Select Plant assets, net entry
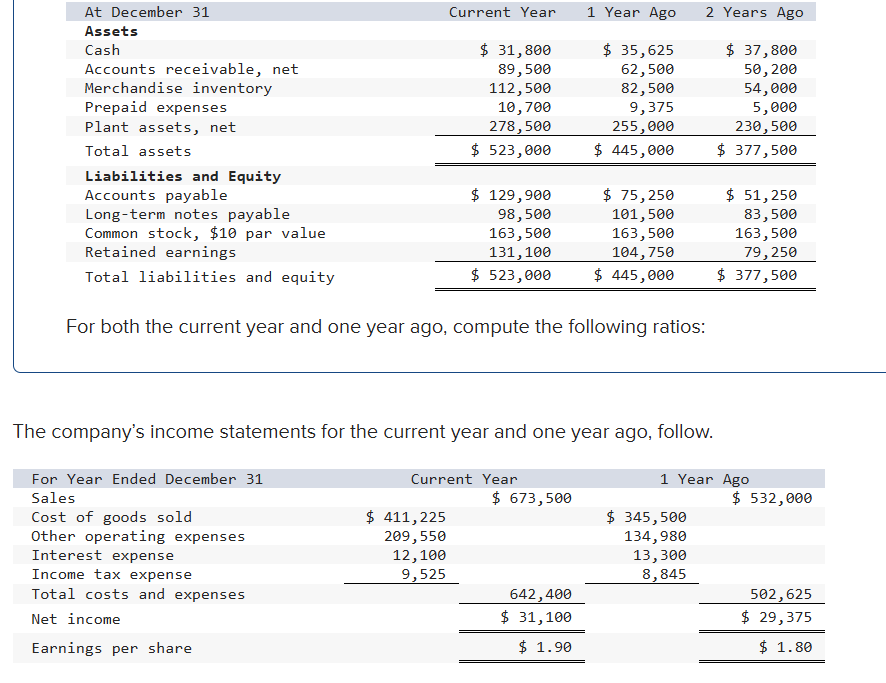This screenshot has width=886, height=683. point(148,125)
